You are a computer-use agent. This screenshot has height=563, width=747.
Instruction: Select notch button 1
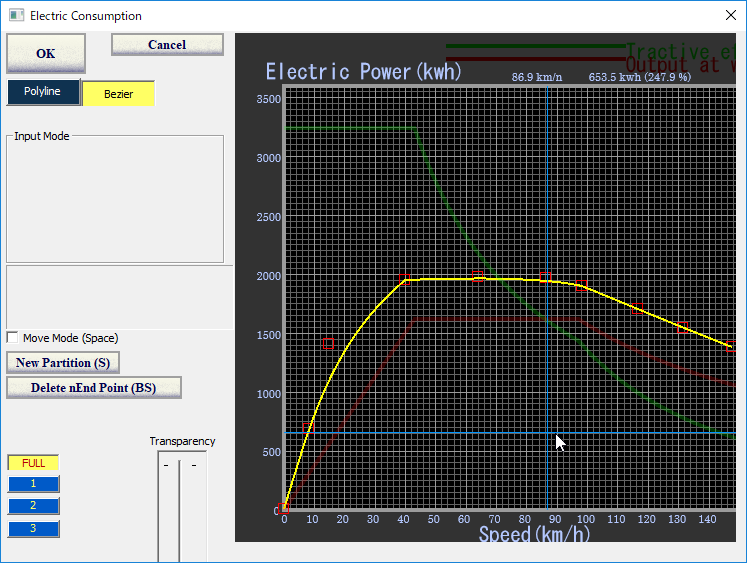click(33, 484)
